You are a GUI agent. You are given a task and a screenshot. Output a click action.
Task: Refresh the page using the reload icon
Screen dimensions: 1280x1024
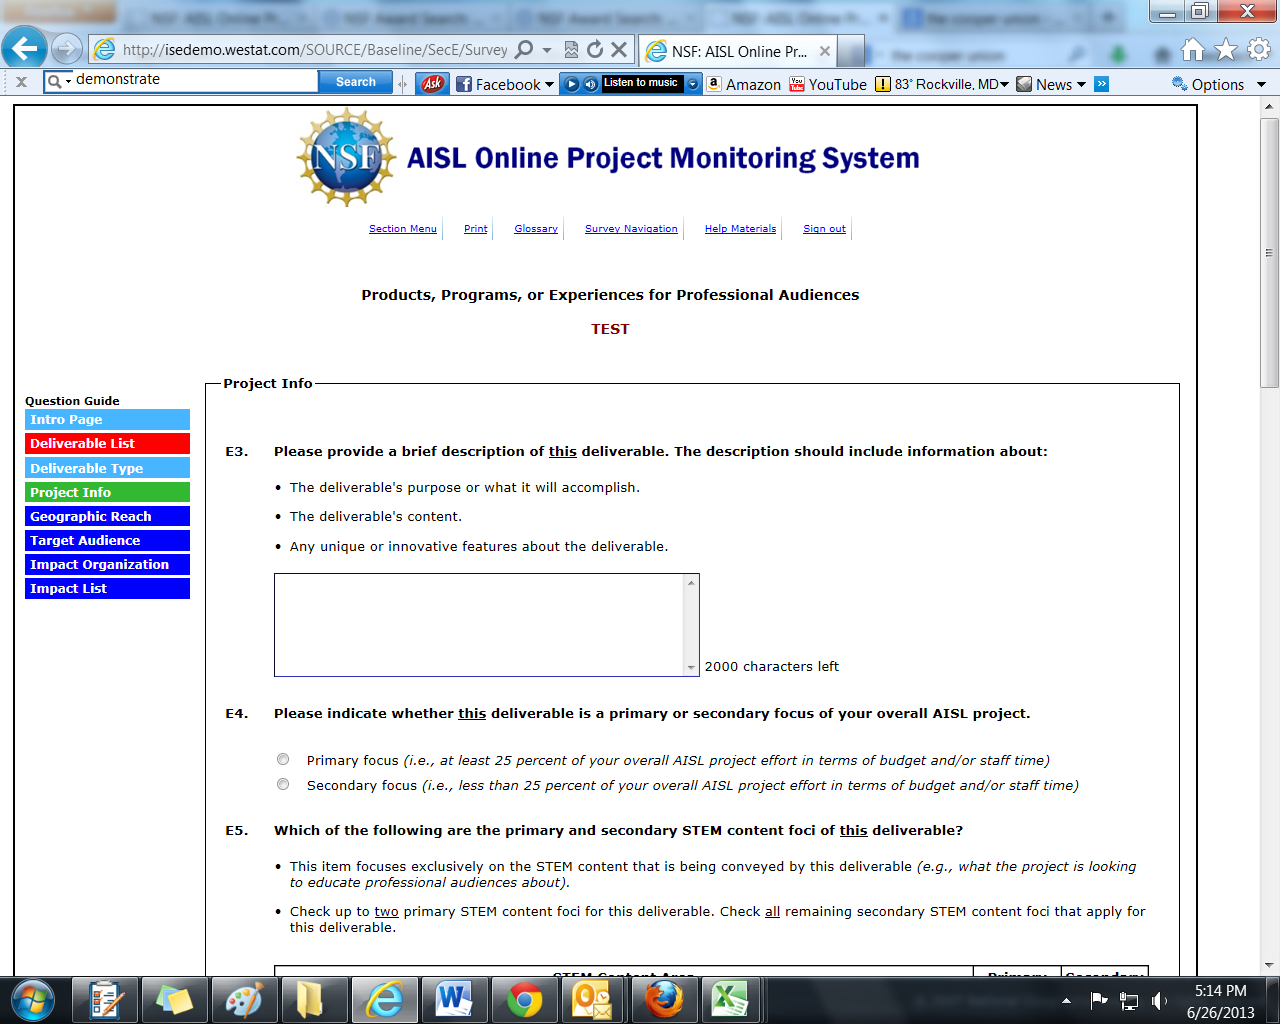click(x=595, y=50)
